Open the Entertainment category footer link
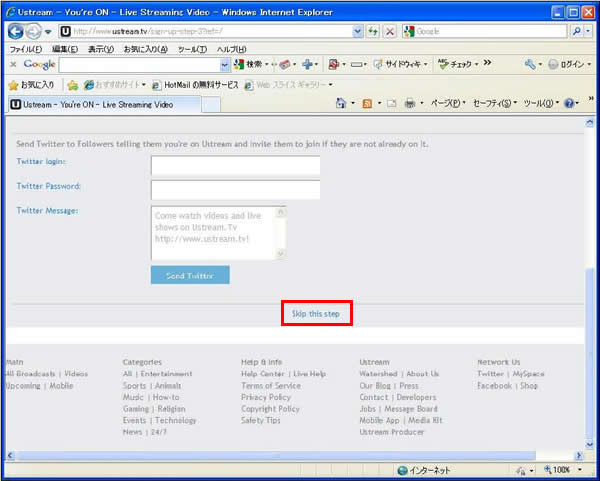The height and width of the screenshot is (481, 600). click(x=166, y=374)
